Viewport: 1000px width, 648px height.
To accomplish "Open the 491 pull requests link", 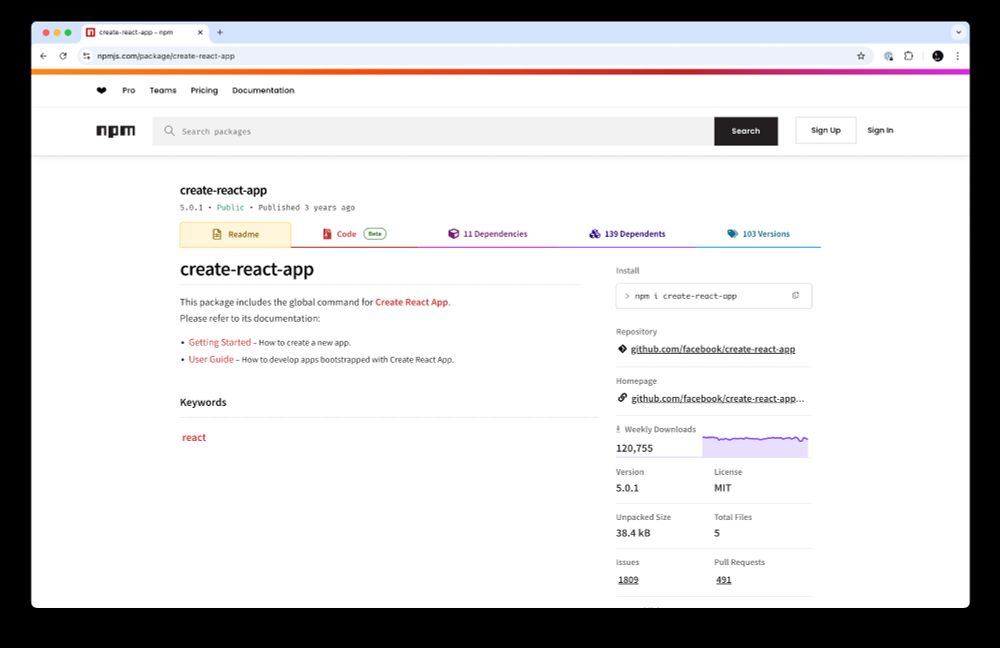I will 723,579.
